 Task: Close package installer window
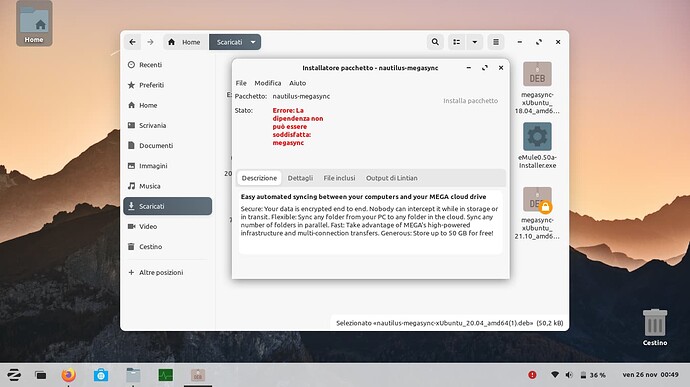(x=501, y=68)
